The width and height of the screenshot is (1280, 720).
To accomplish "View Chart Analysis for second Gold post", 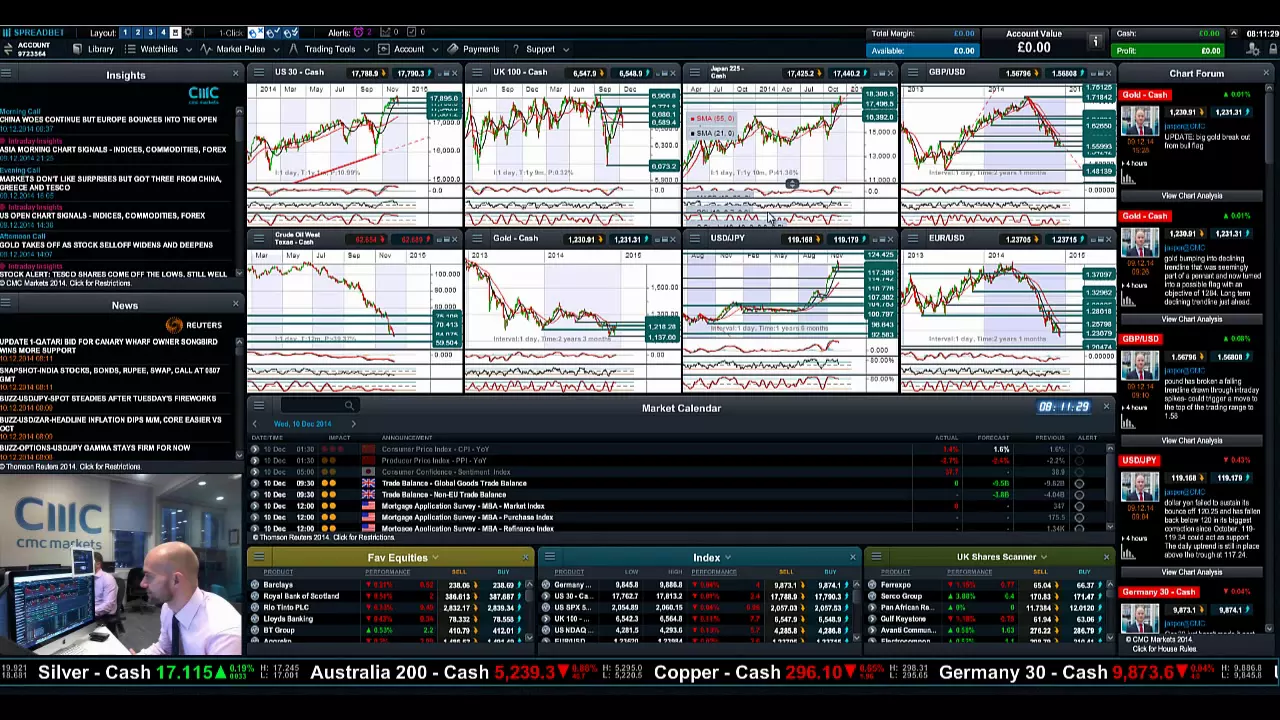I will [1192, 319].
